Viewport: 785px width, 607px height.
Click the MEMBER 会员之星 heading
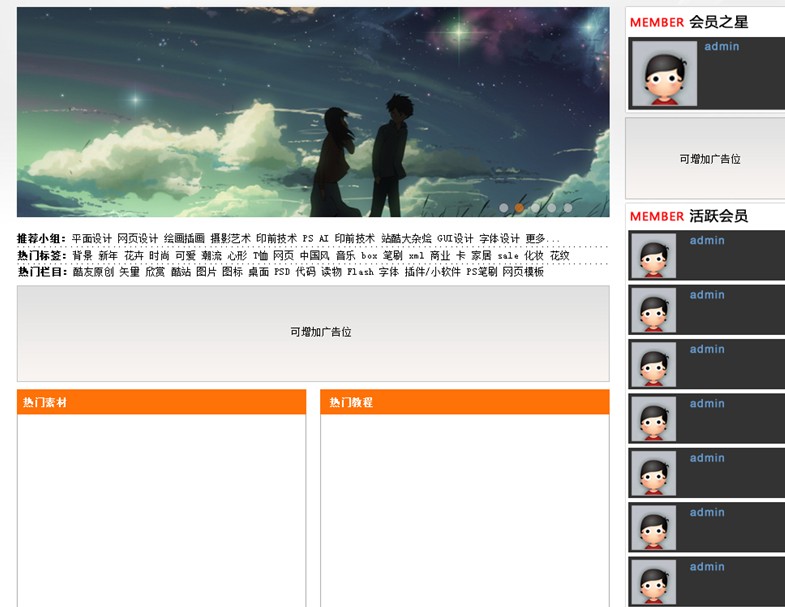[x=689, y=22]
